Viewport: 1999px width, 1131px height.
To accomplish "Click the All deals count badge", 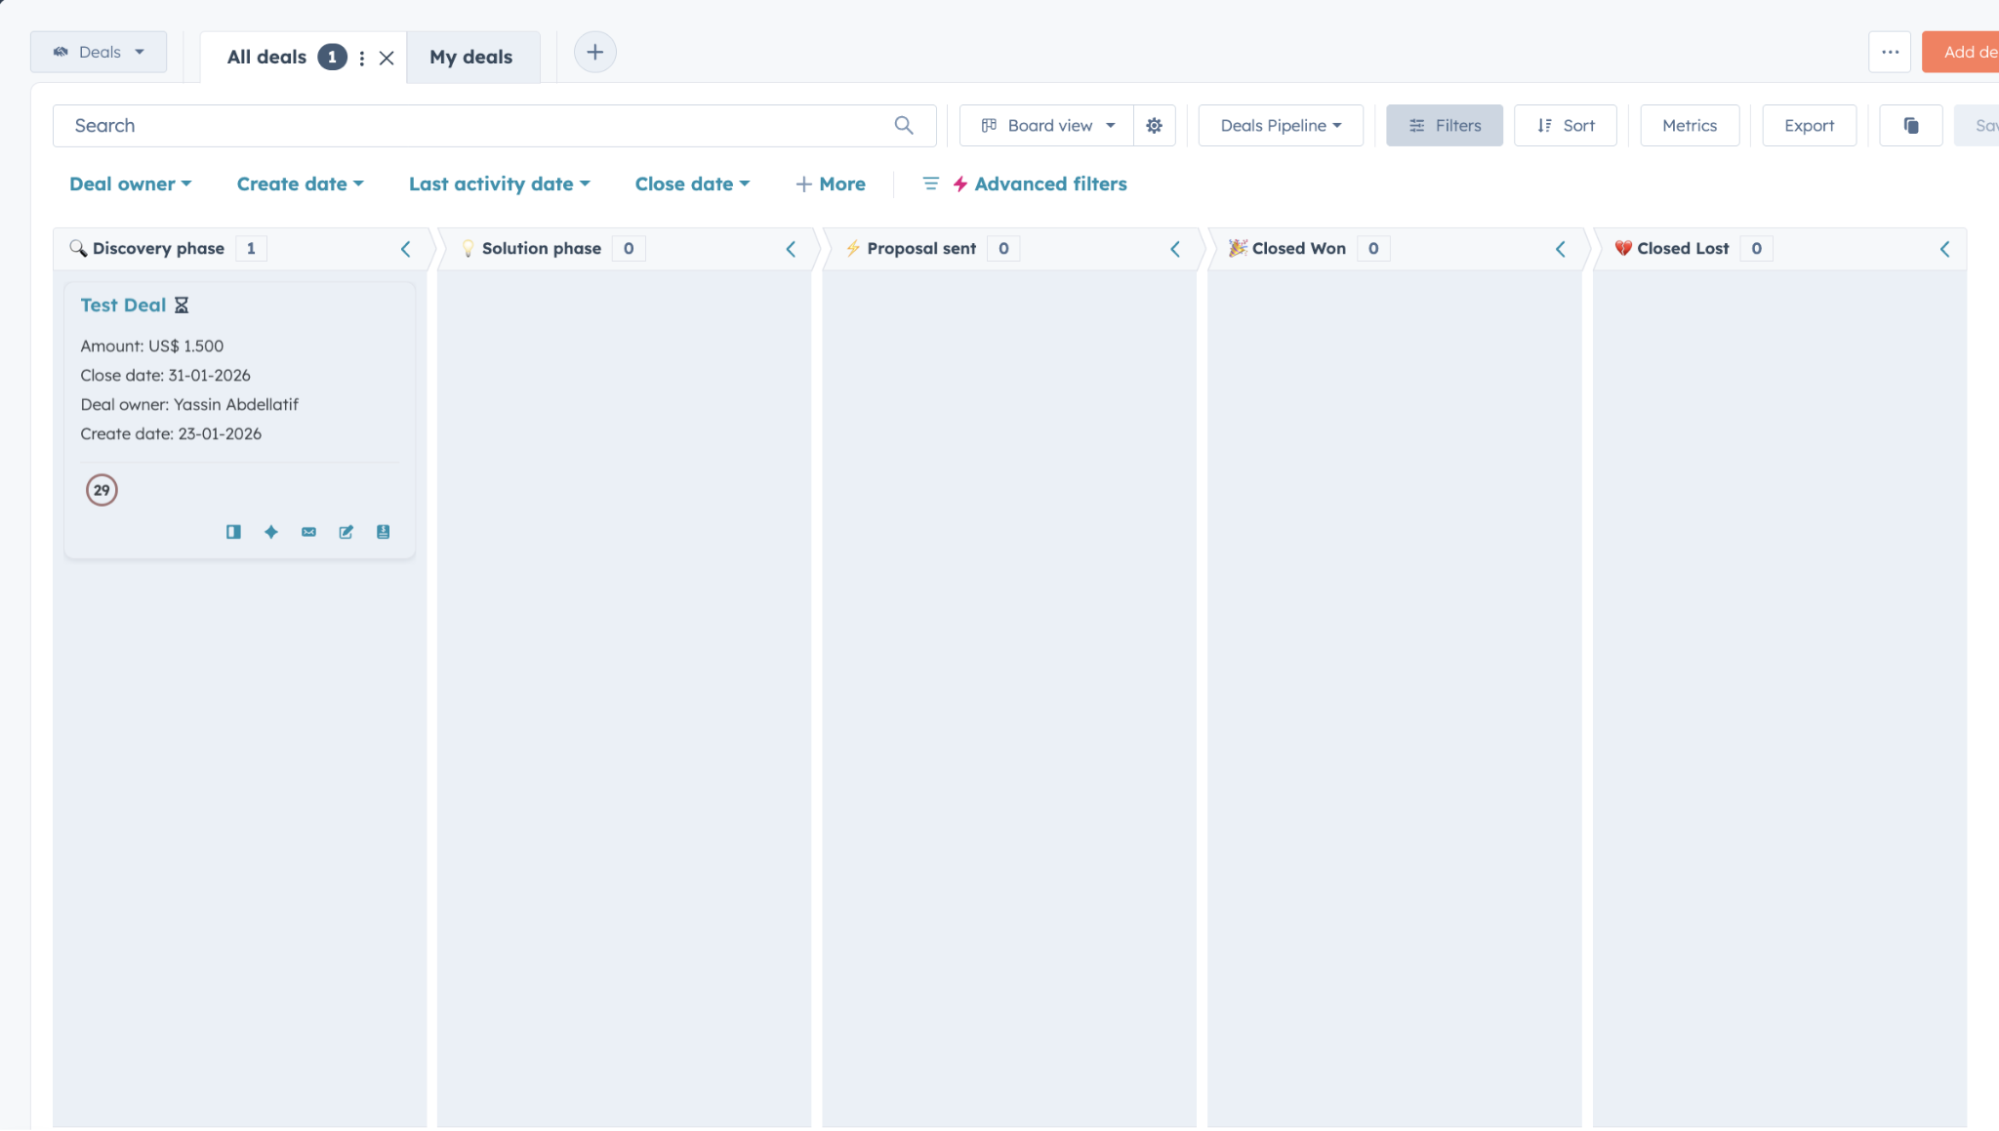I will click(332, 57).
